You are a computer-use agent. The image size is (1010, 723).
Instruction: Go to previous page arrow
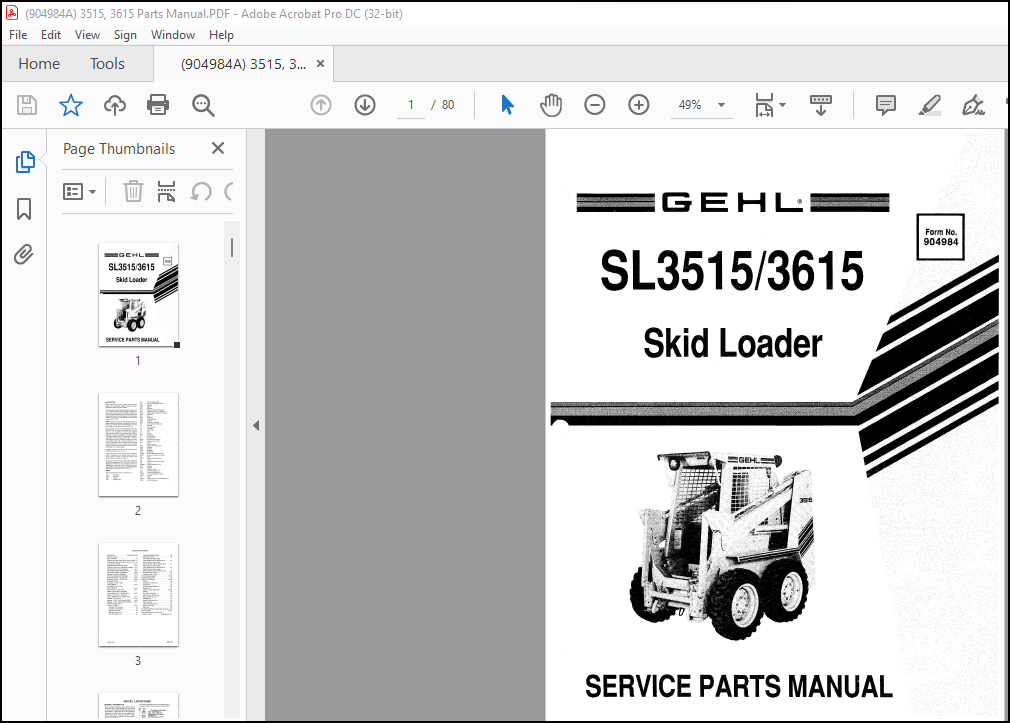(x=321, y=105)
